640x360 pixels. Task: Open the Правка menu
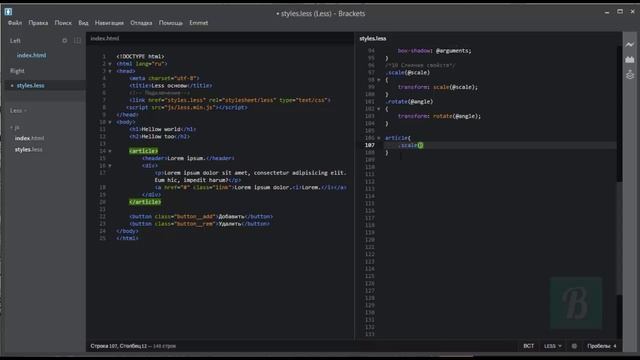38,23
